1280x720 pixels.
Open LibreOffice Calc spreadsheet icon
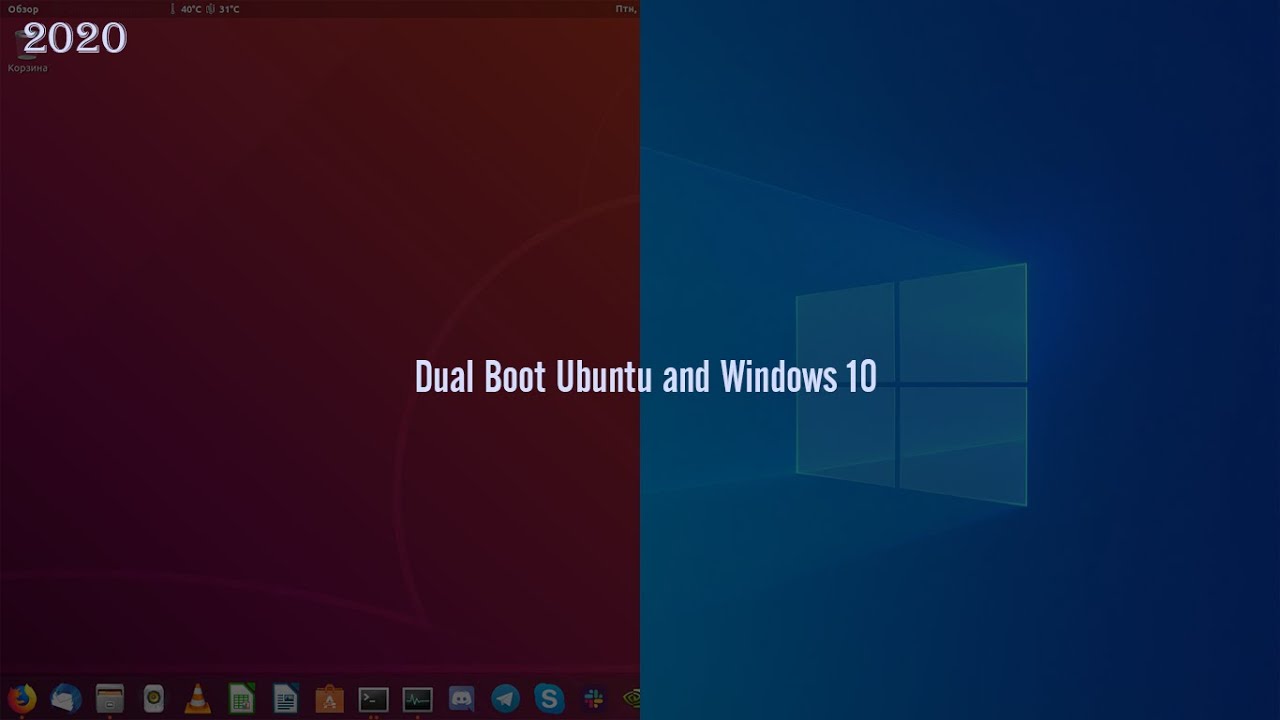click(242, 698)
